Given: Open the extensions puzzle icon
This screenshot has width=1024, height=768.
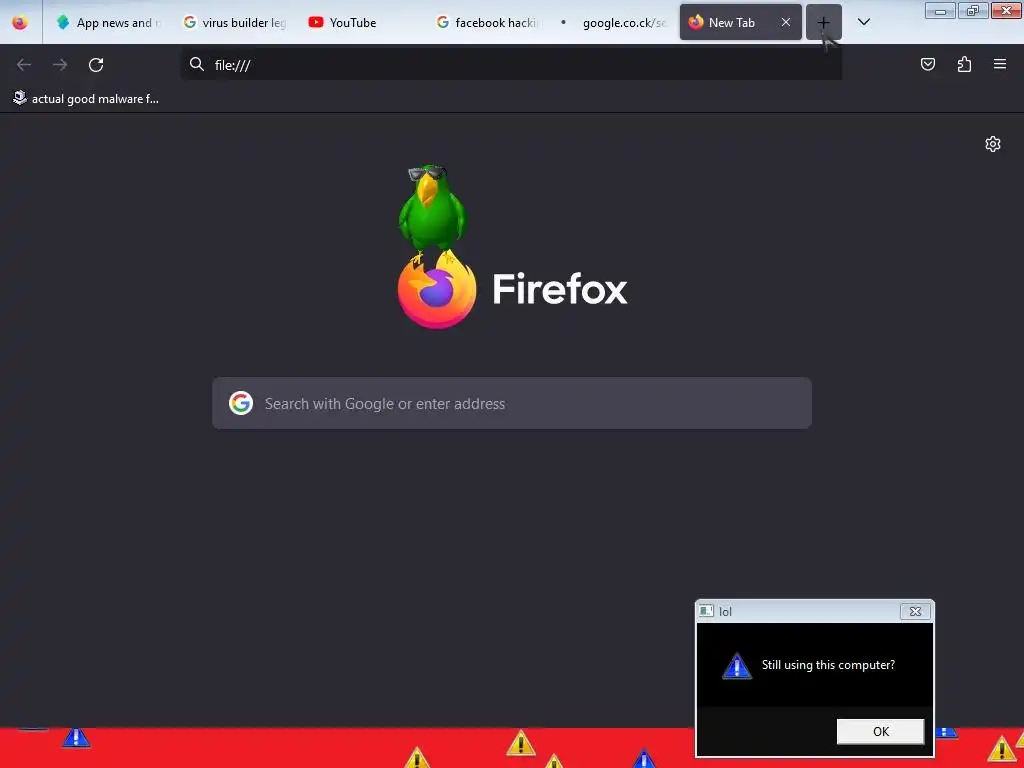Looking at the screenshot, I should coord(964,64).
